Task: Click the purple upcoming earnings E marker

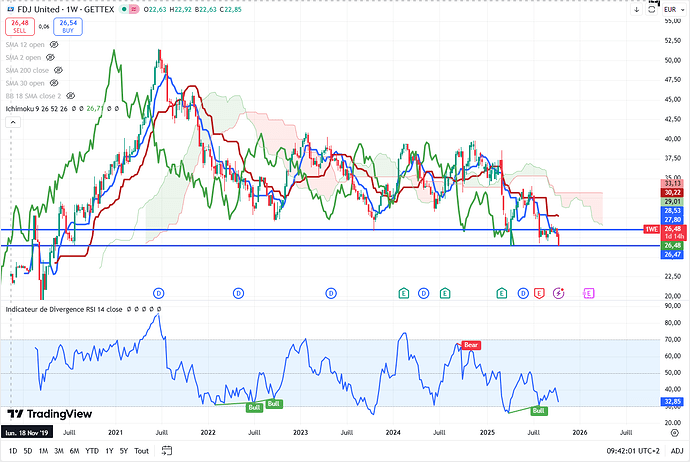Action: (x=589, y=292)
